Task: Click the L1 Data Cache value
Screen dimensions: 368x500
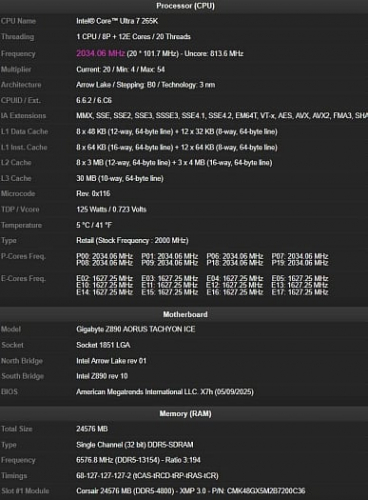Action: pos(177,132)
